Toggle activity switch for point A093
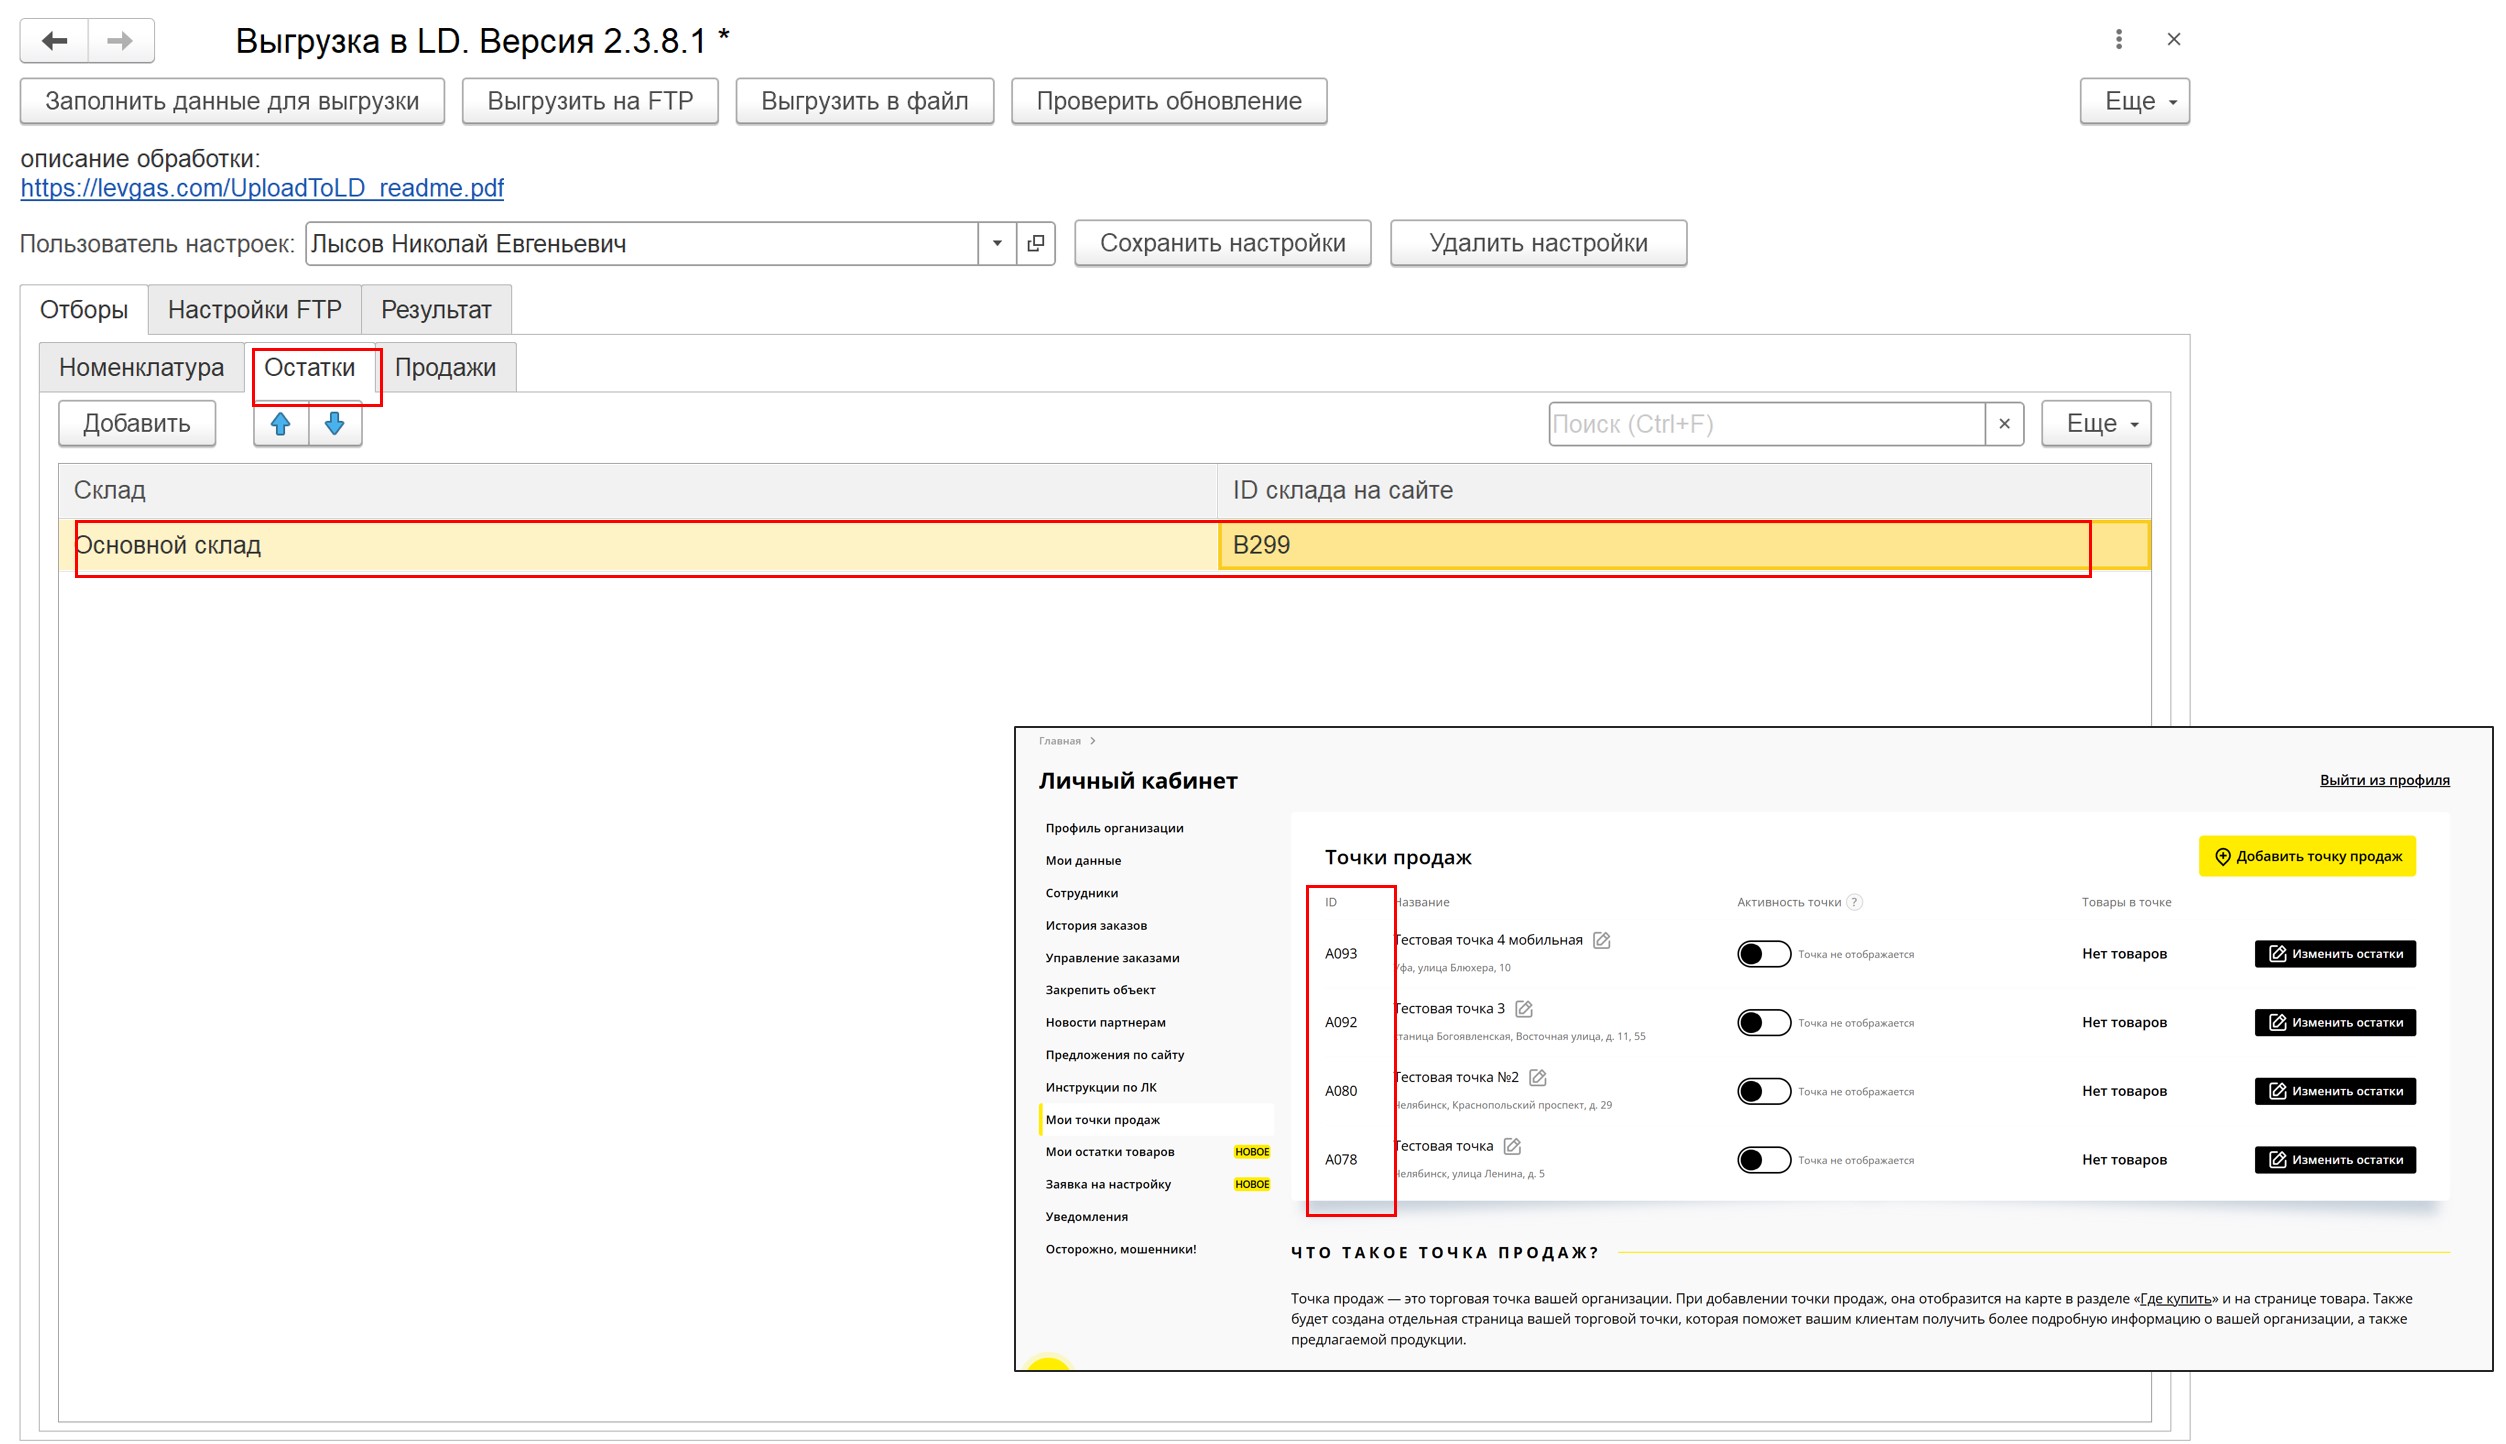The width and height of the screenshot is (2506, 1444). coord(1763,954)
